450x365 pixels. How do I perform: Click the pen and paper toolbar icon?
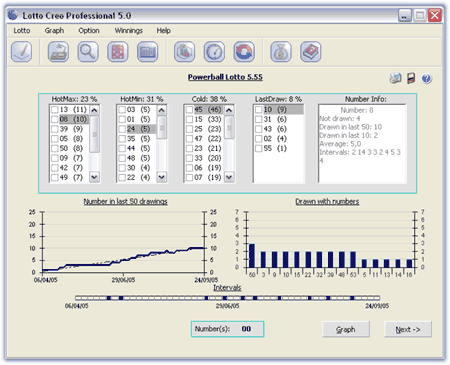point(22,52)
